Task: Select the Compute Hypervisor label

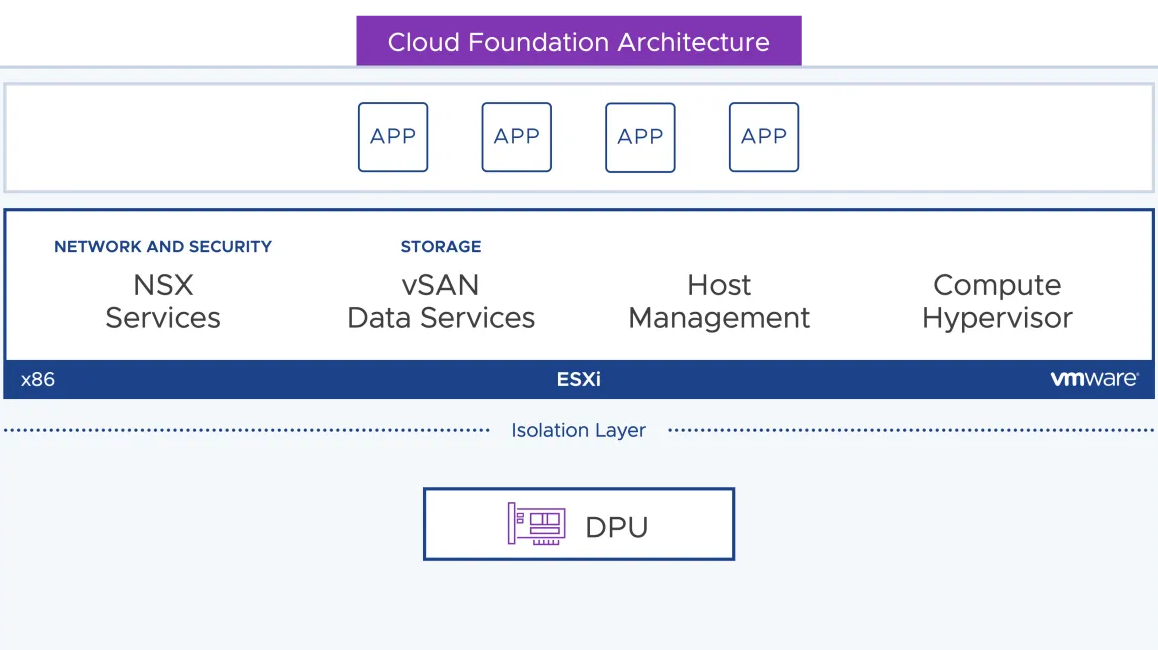Action: (997, 301)
